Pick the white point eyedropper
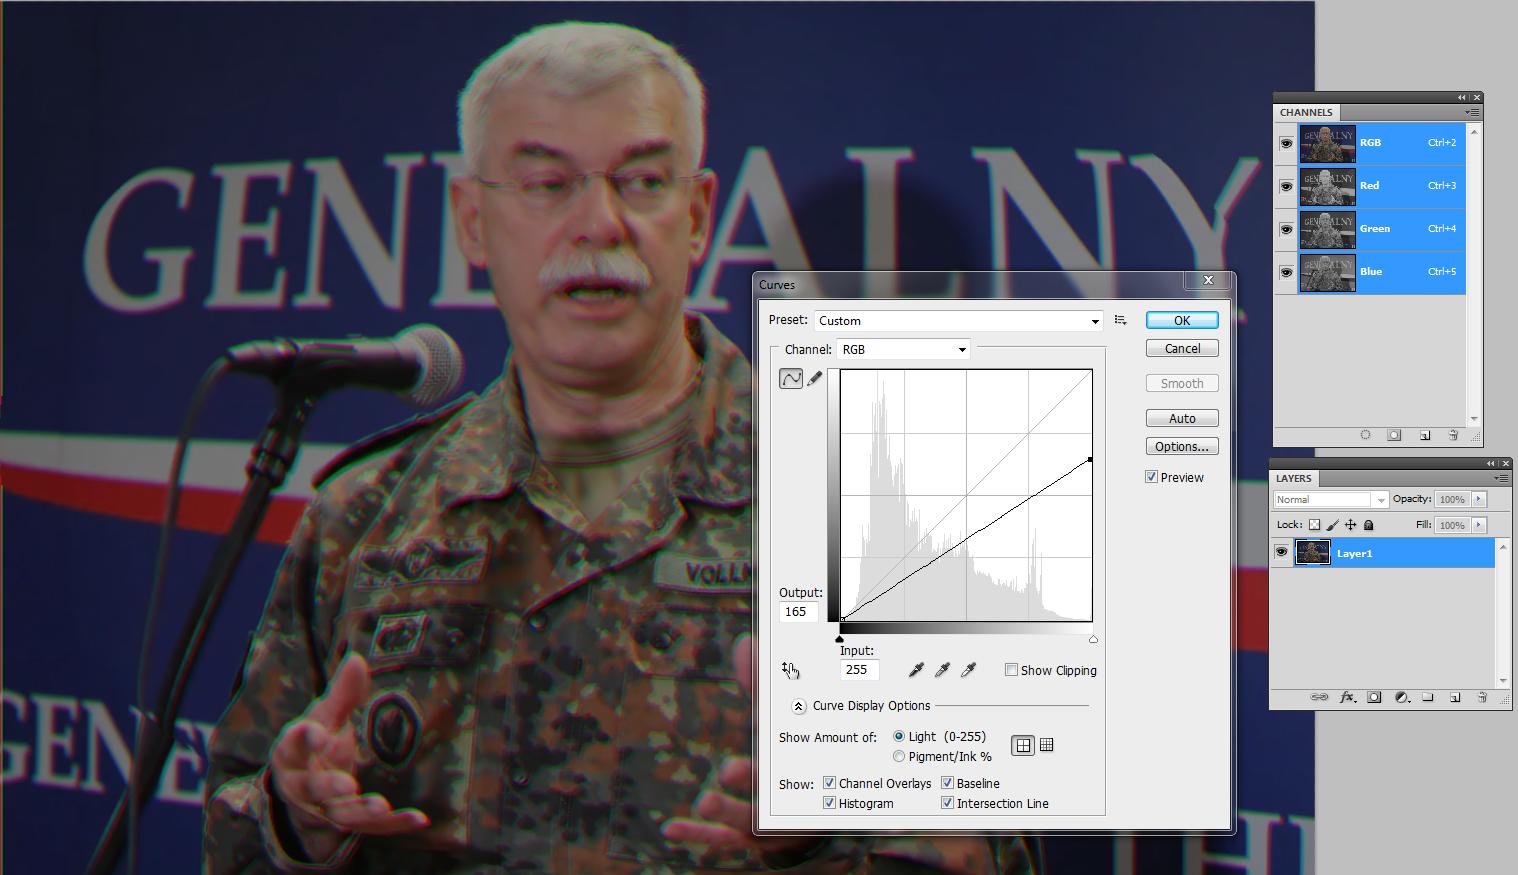 pos(968,670)
